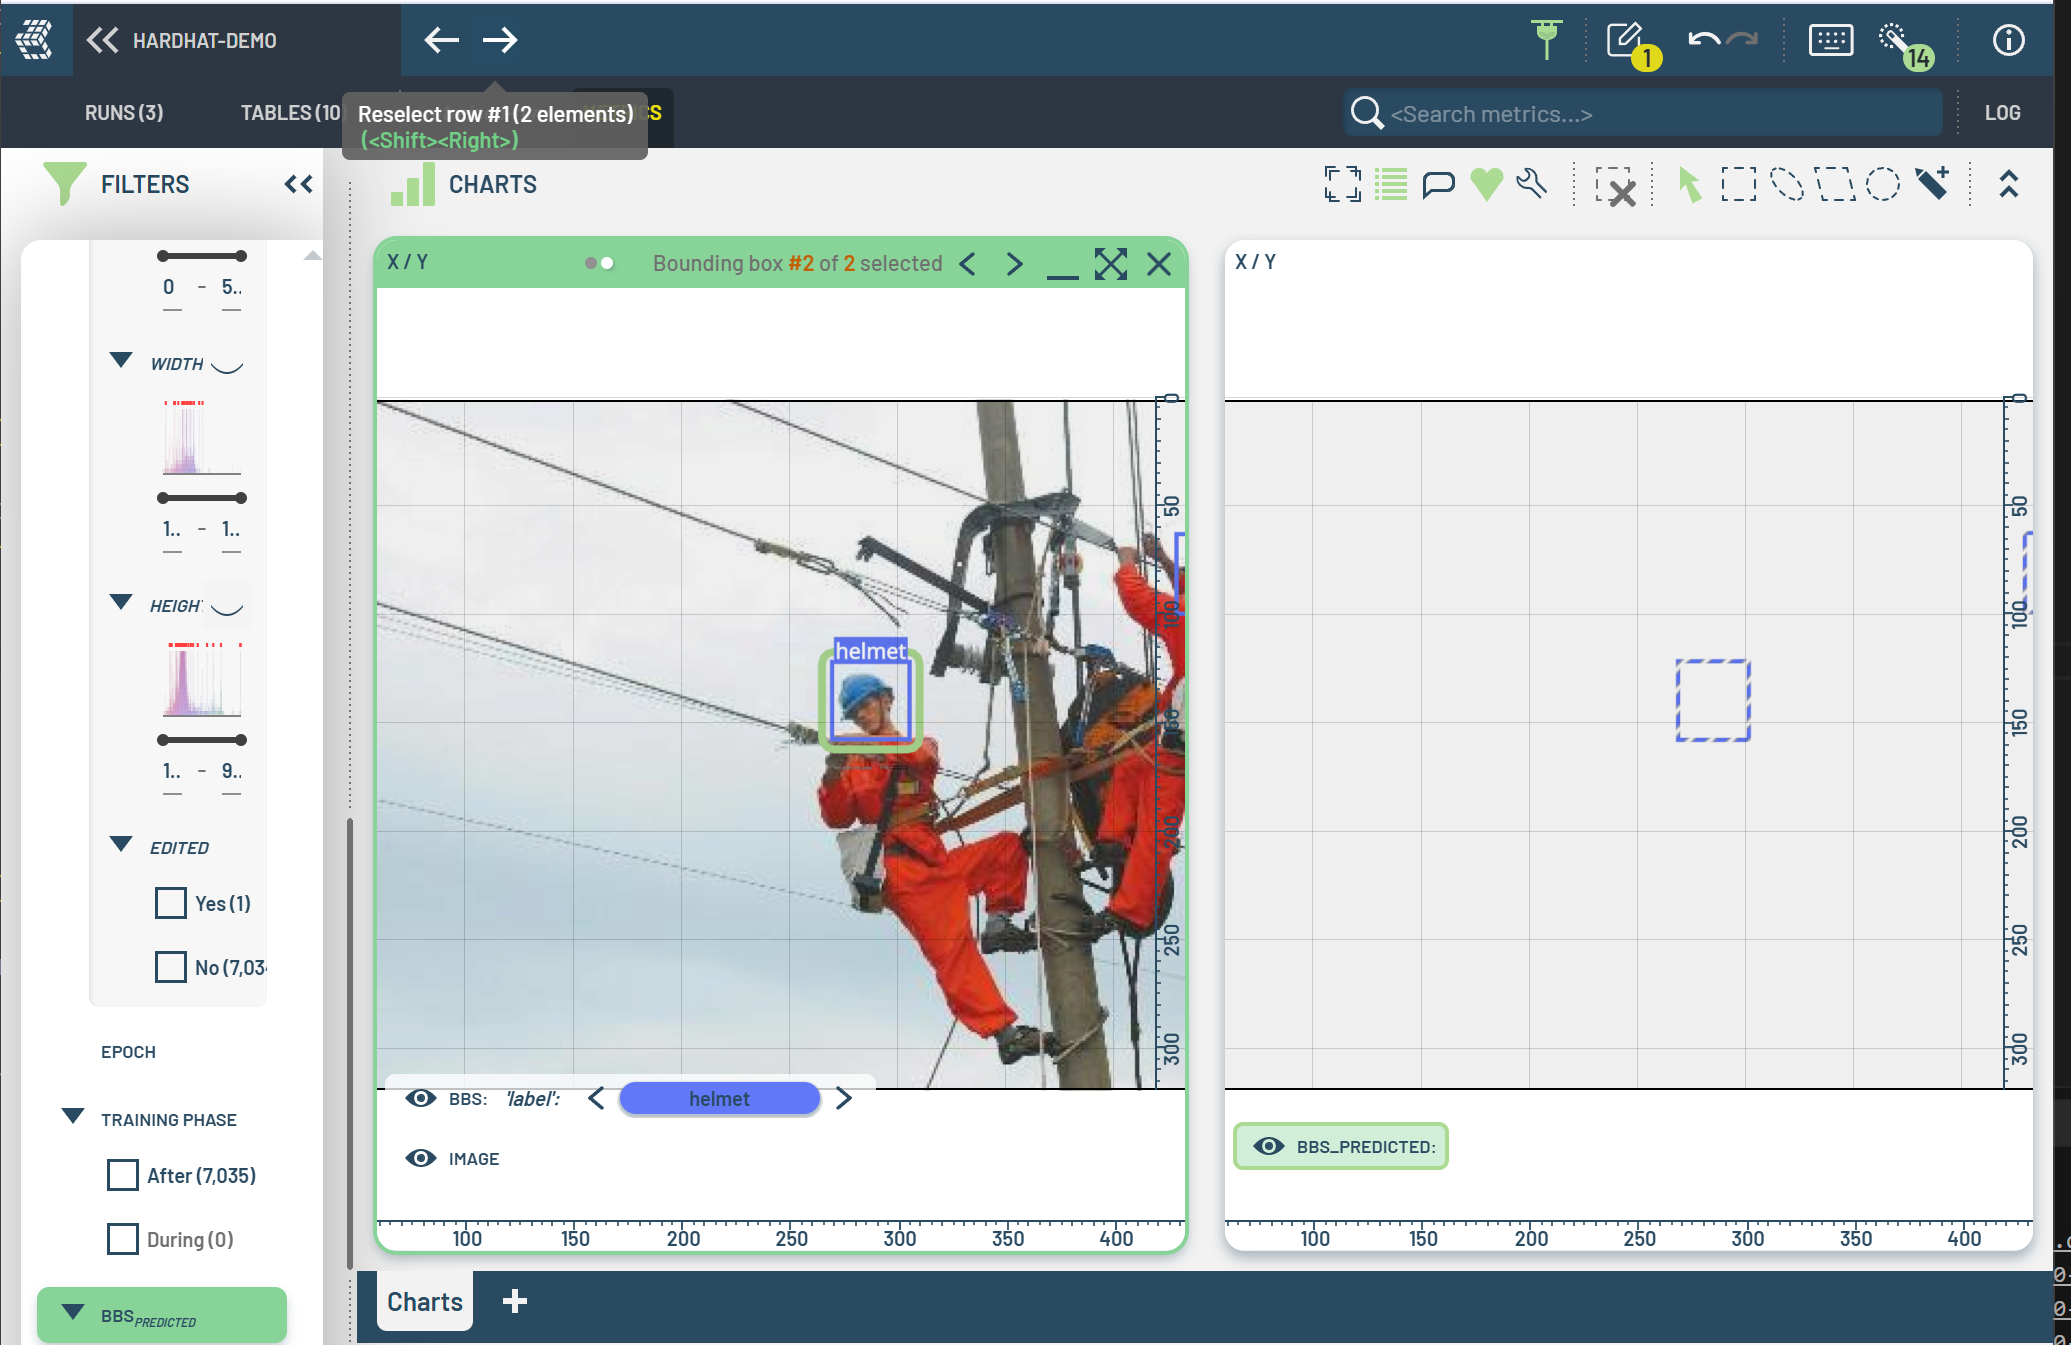Add a new tab with plus button
The image size is (2071, 1345).
coord(515,1301)
